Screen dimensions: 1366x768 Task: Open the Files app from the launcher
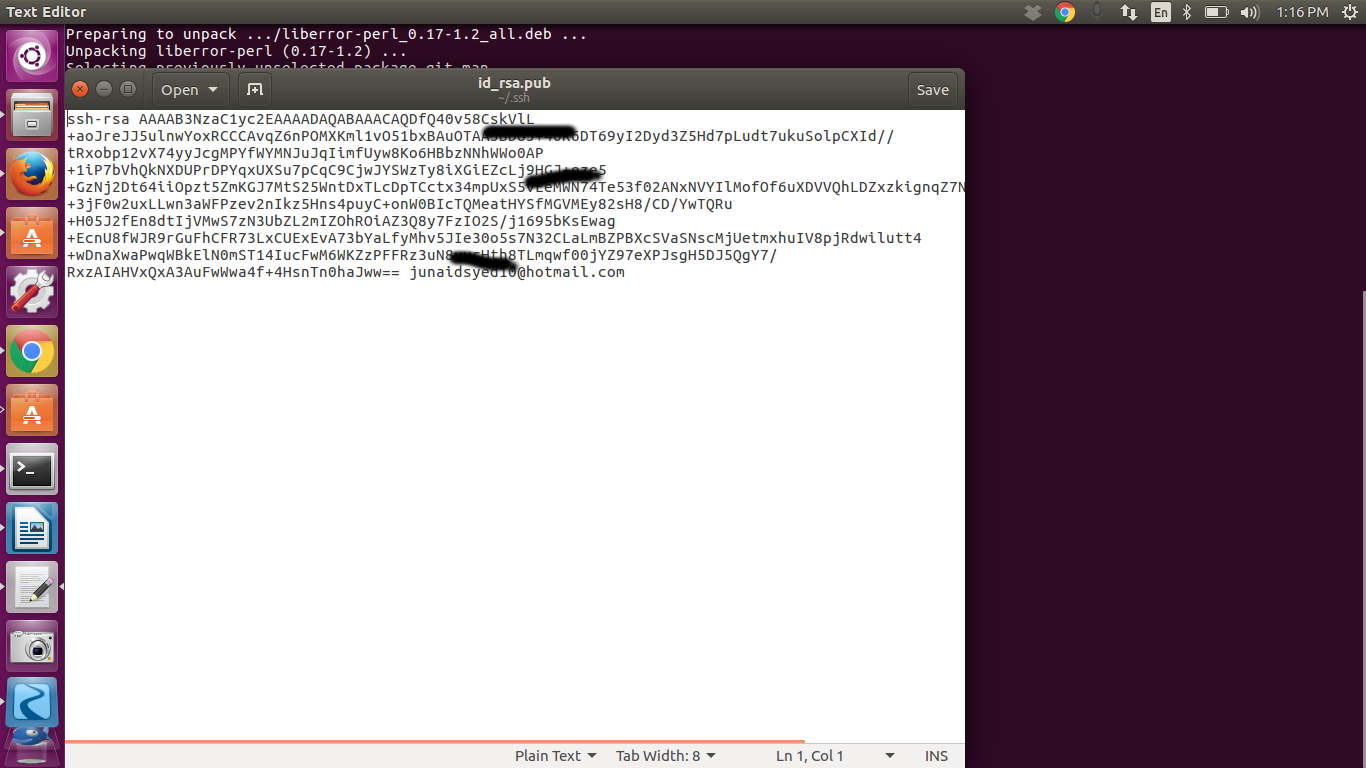coord(32,114)
